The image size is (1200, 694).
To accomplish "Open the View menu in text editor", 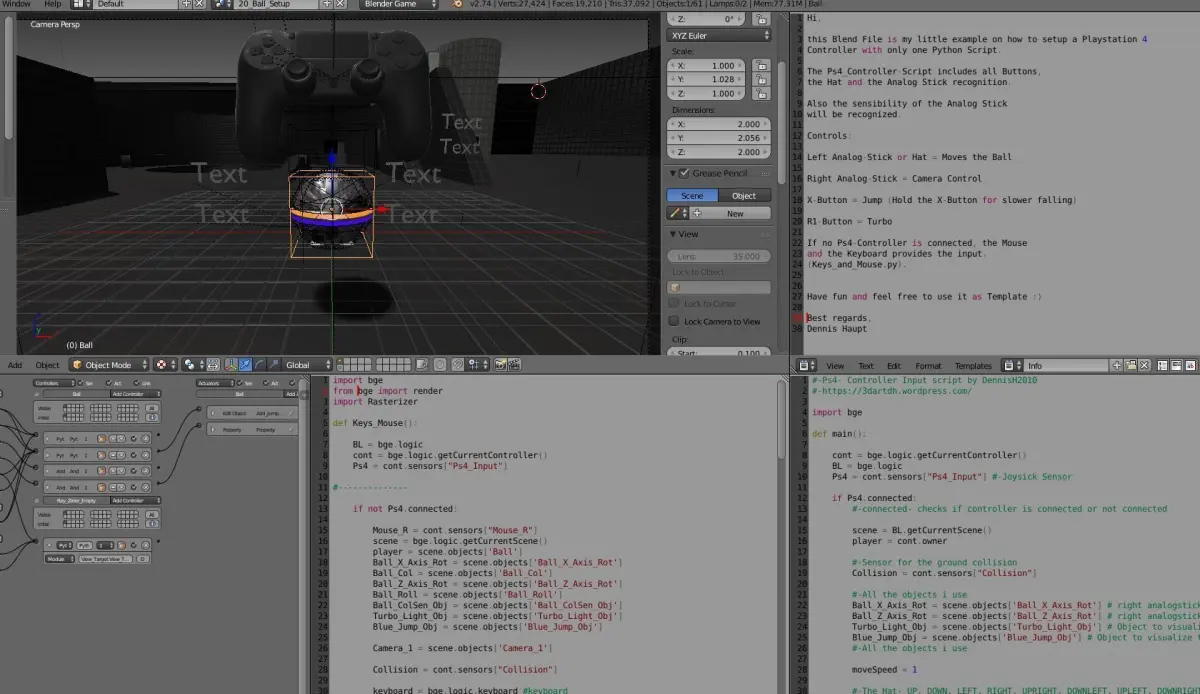I will (x=835, y=366).
